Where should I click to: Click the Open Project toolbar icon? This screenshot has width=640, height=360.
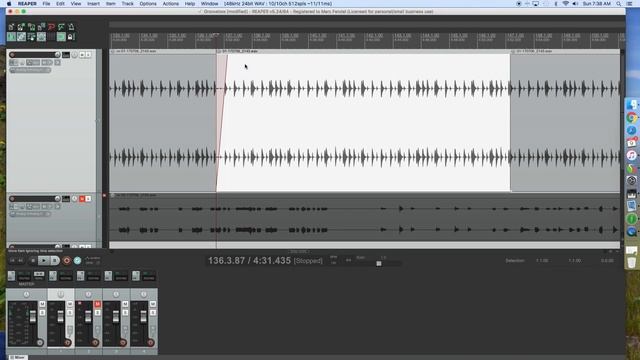[x=21, y=27]
